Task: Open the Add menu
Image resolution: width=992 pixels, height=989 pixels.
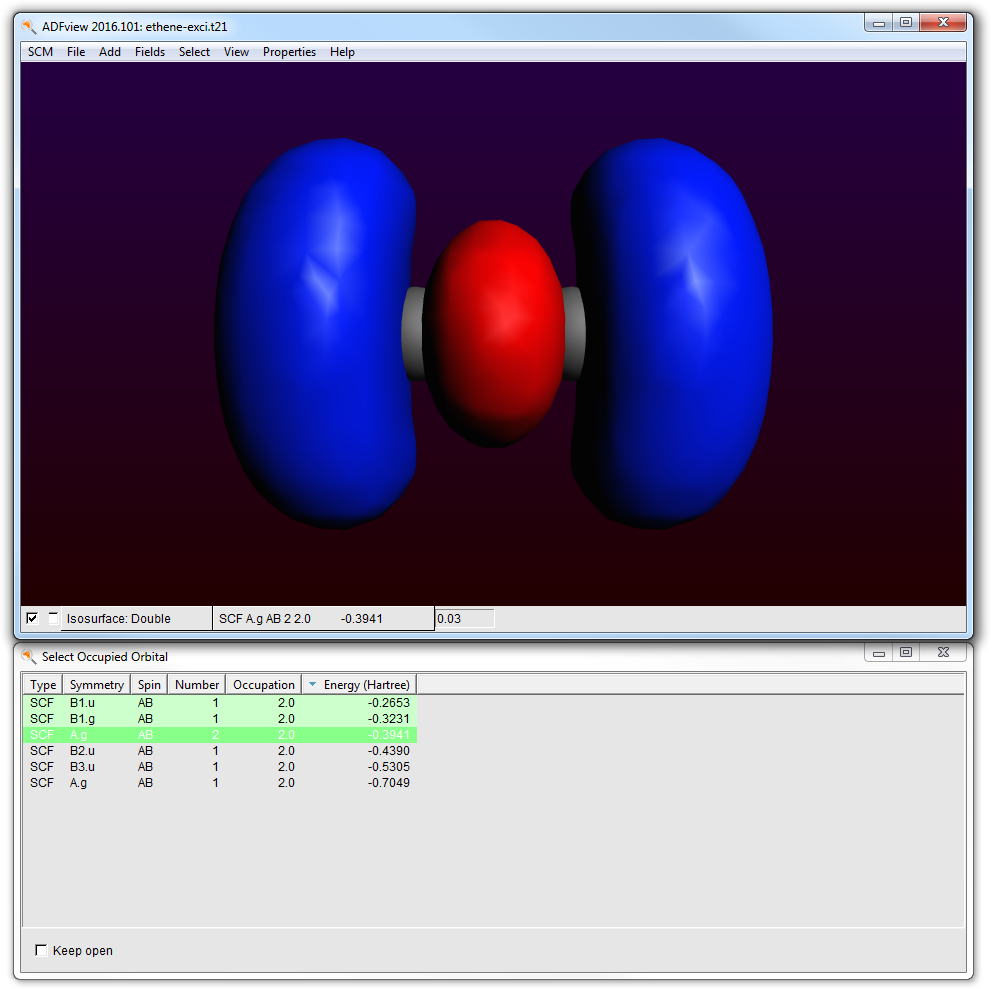Action: (109, 52)
